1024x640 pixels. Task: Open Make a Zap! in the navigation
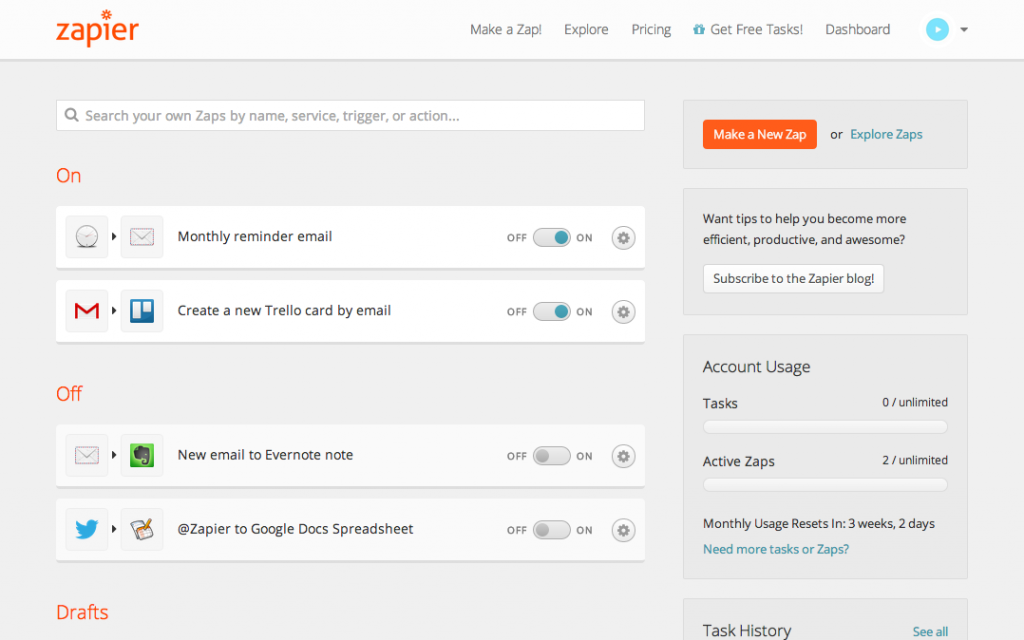pyautogui.click(x=506, y=29)
